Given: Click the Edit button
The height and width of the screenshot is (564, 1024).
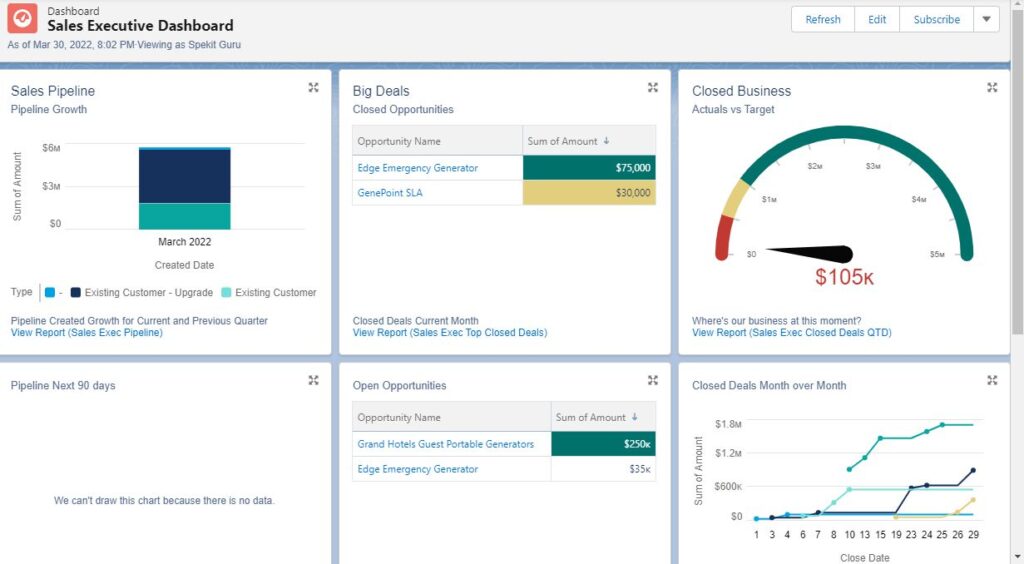Looking at the screenshot, I should pos(877,20).
